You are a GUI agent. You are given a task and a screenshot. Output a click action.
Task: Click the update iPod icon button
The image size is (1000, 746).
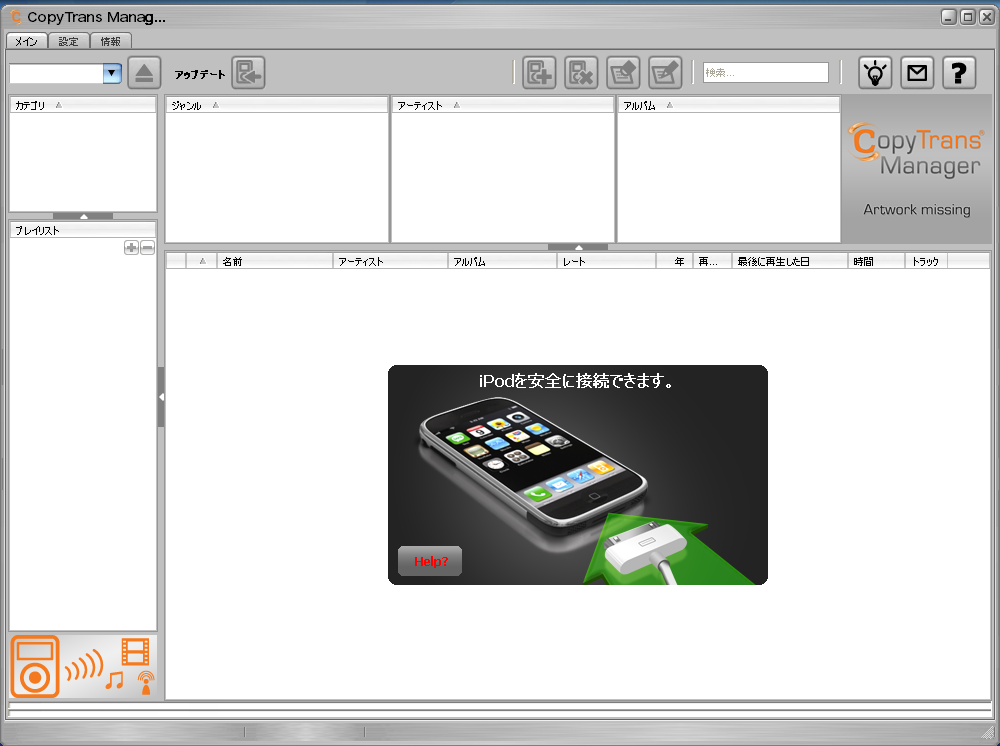[x=248, y=73]
